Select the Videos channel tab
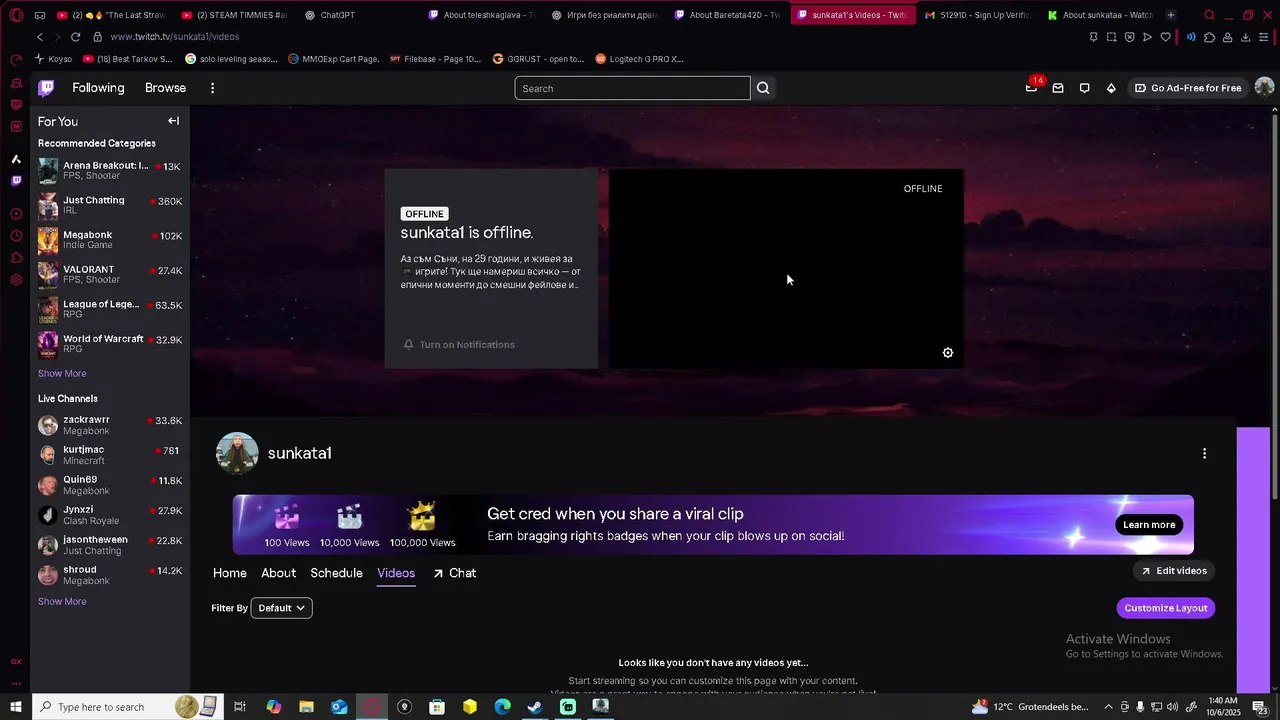The width and height of the screenshot is (1280, 720). click(x=396, y=573)
